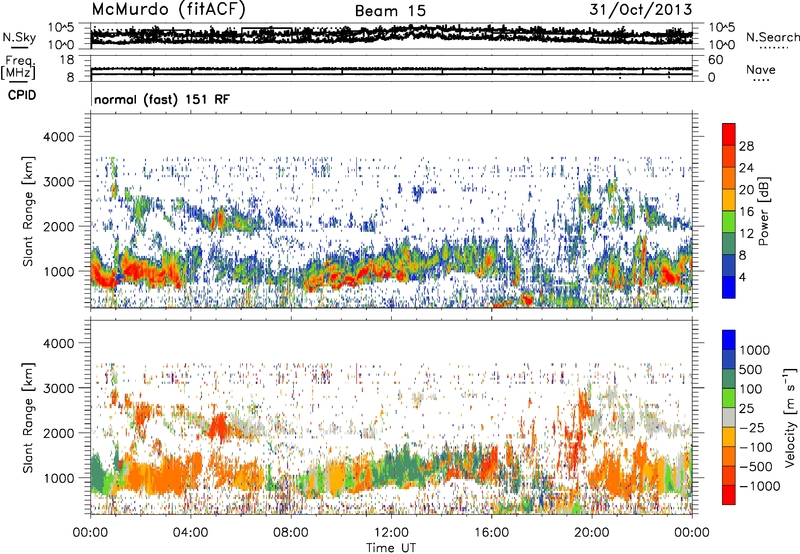Viewport: 800px width, 554px height.
Task: Pick the red bottom segment of Velocity colorbar
Action: pos(729,495)
